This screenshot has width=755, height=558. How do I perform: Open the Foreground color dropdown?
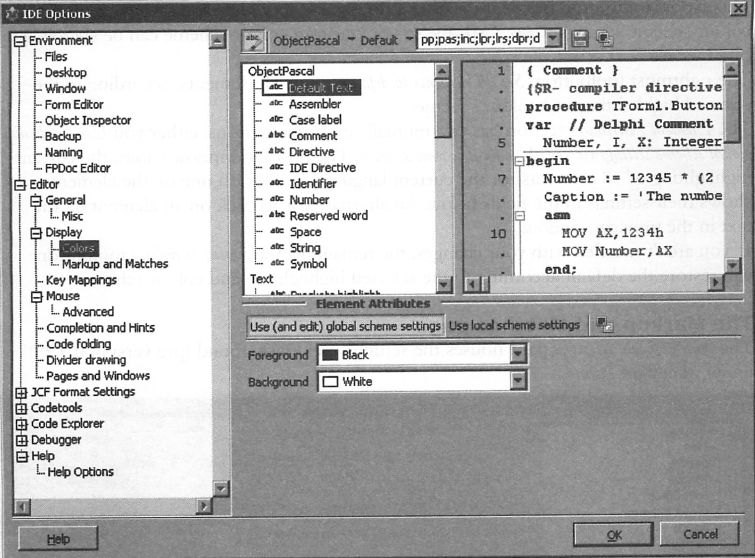pyautogui.click(x=517, y=354)
